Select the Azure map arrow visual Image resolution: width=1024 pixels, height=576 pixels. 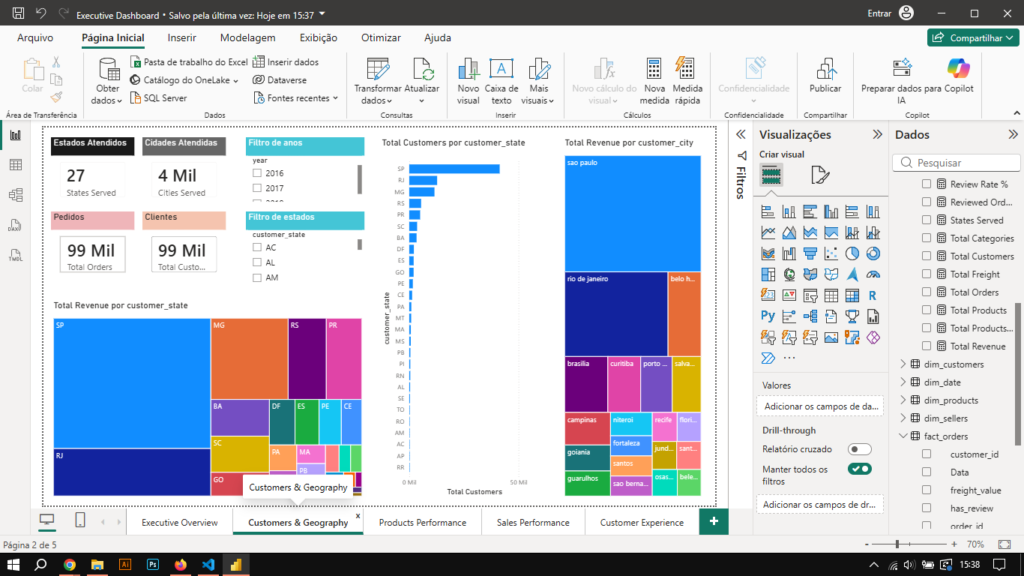click(x=852, y=274)
